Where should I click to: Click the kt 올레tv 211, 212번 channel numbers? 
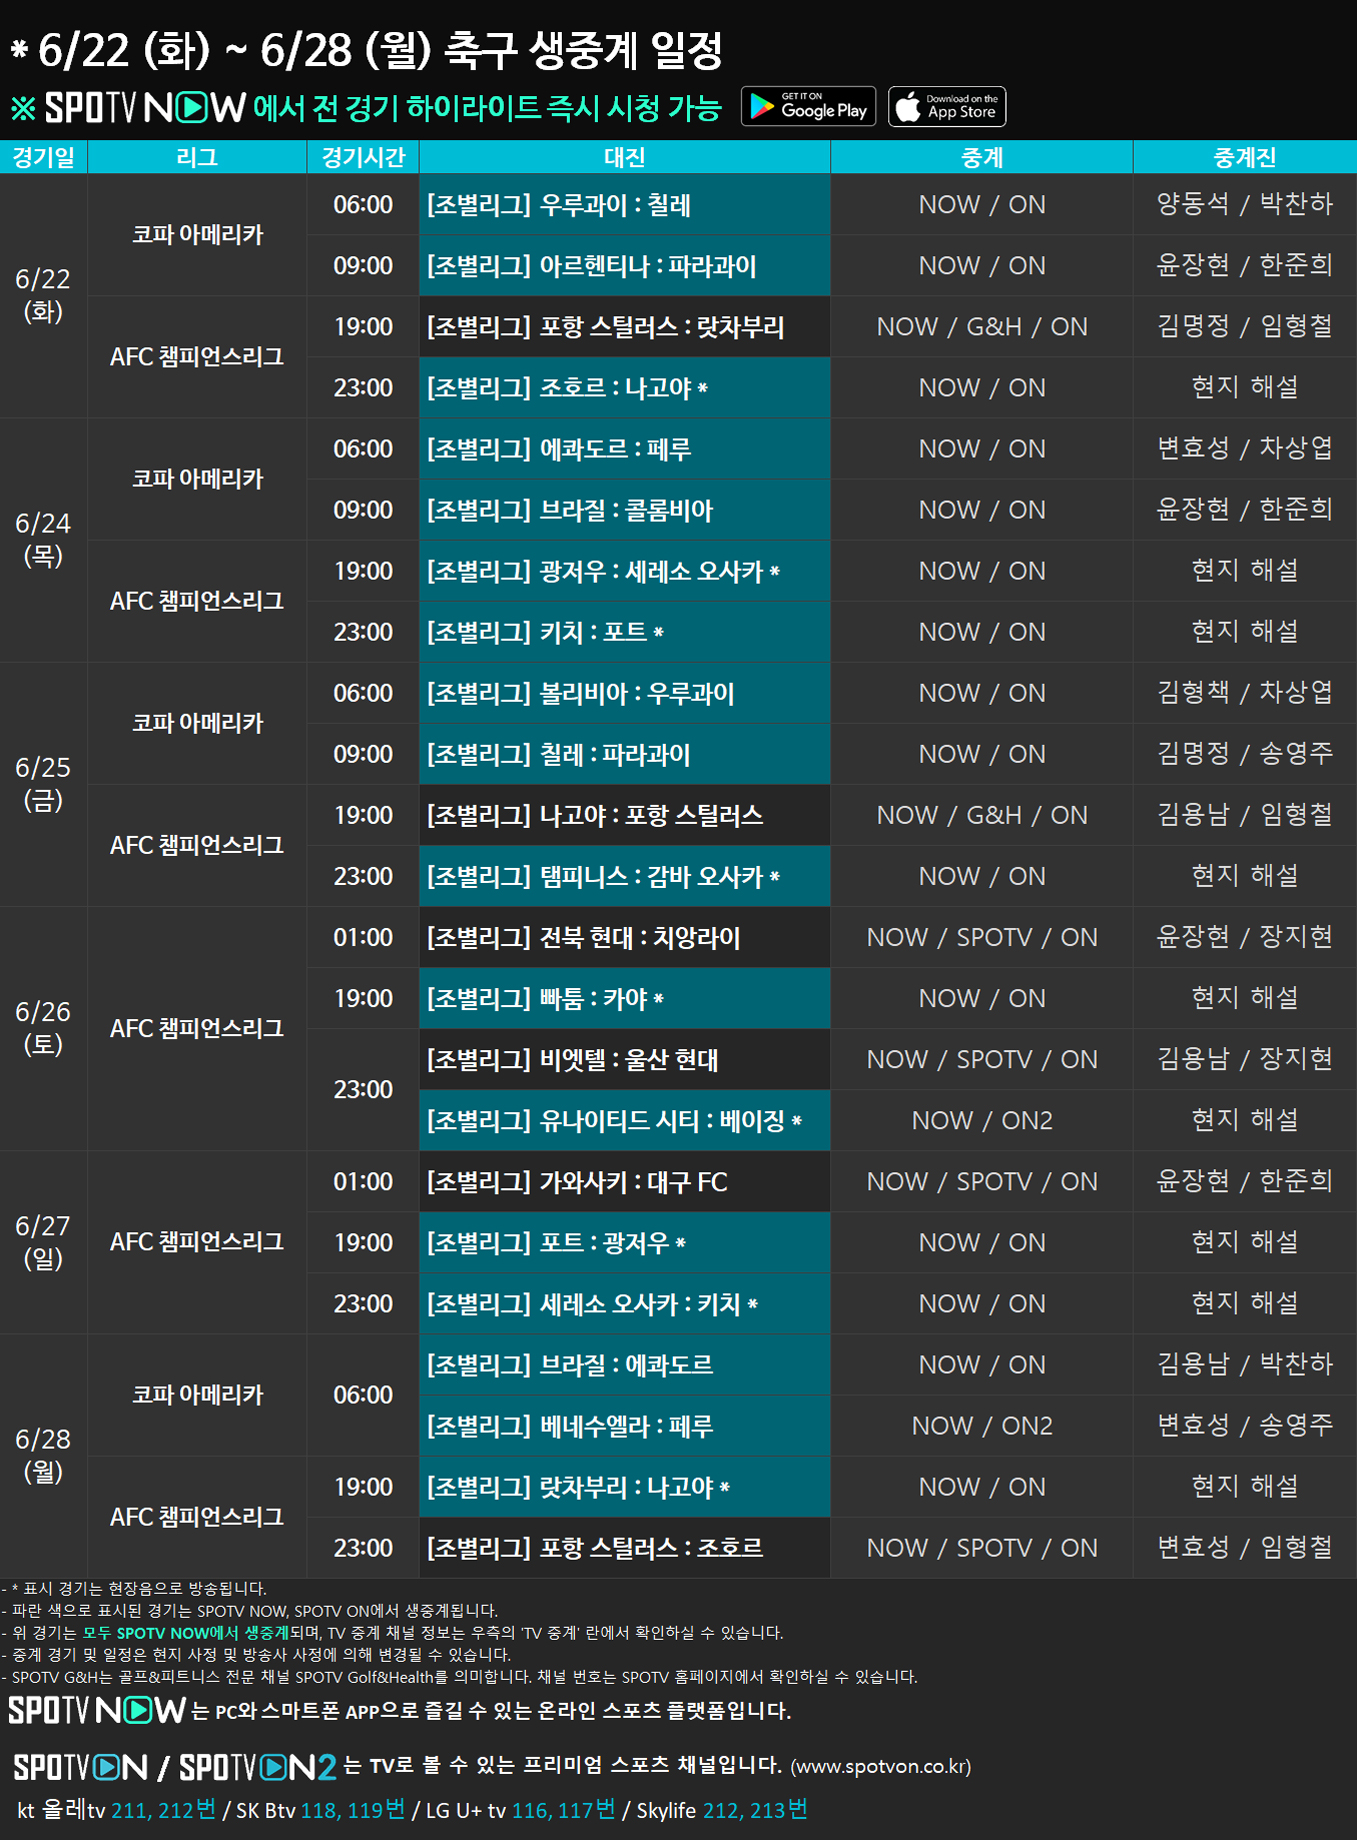tap(163, 1810)
